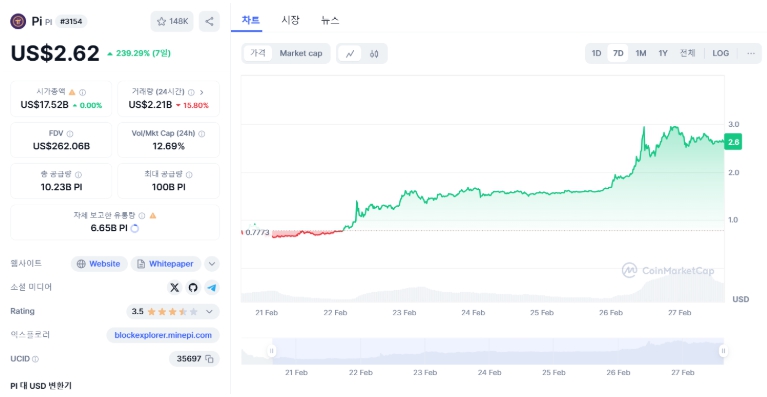The width and height of the screenshot is (767, 397).
Task: Set chart range to 전체
Action: [x=687, y=53]
